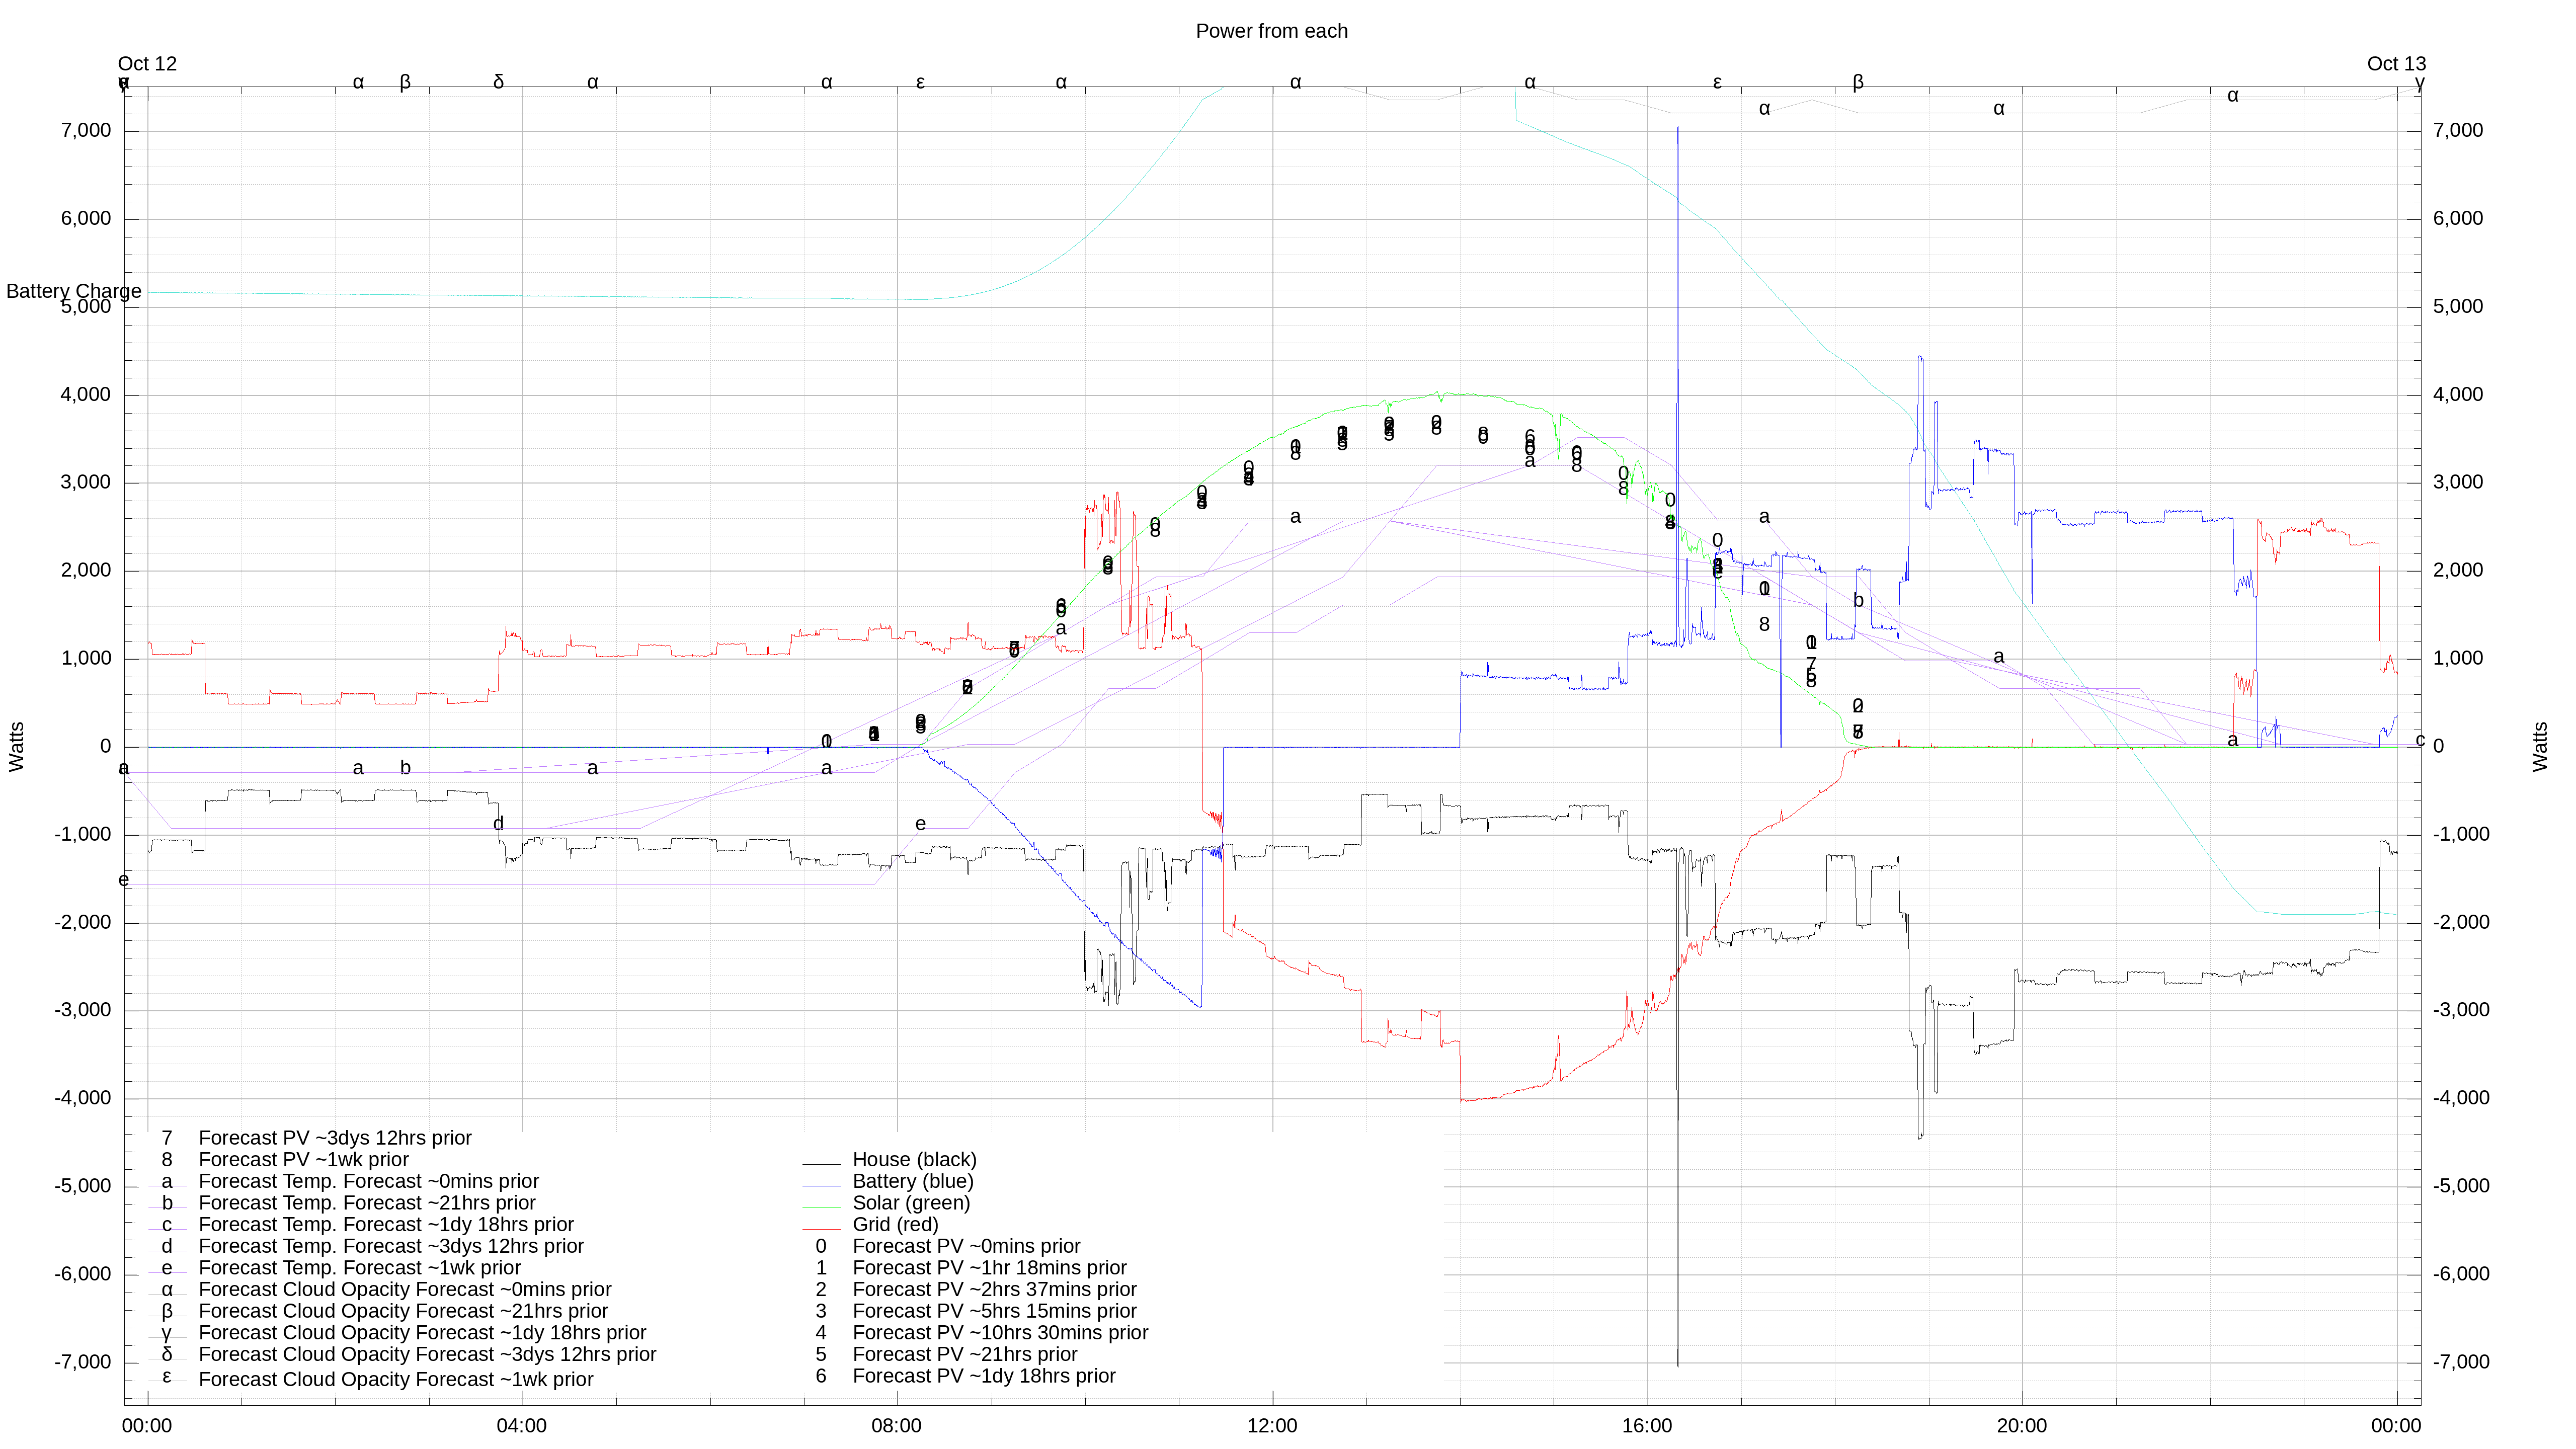The image size is (2576, 1449).
Task: Click the 'Power from each' chart title
Action: click(x=1271, y=31)
